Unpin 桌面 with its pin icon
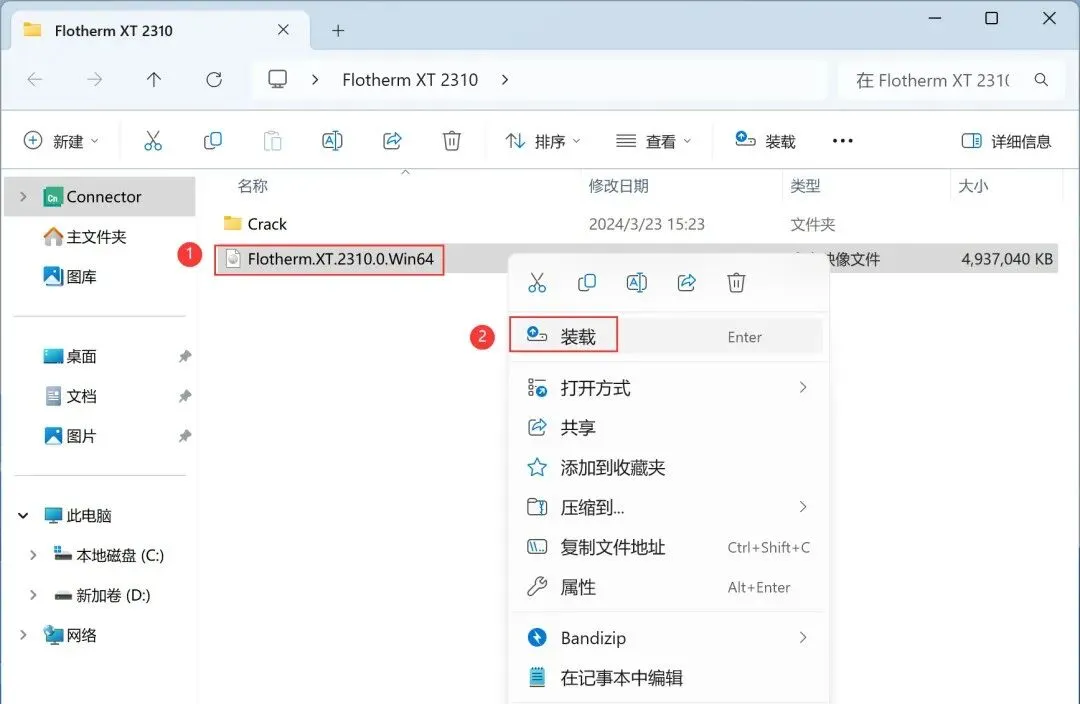1080x704 pixels. [185, 357]
